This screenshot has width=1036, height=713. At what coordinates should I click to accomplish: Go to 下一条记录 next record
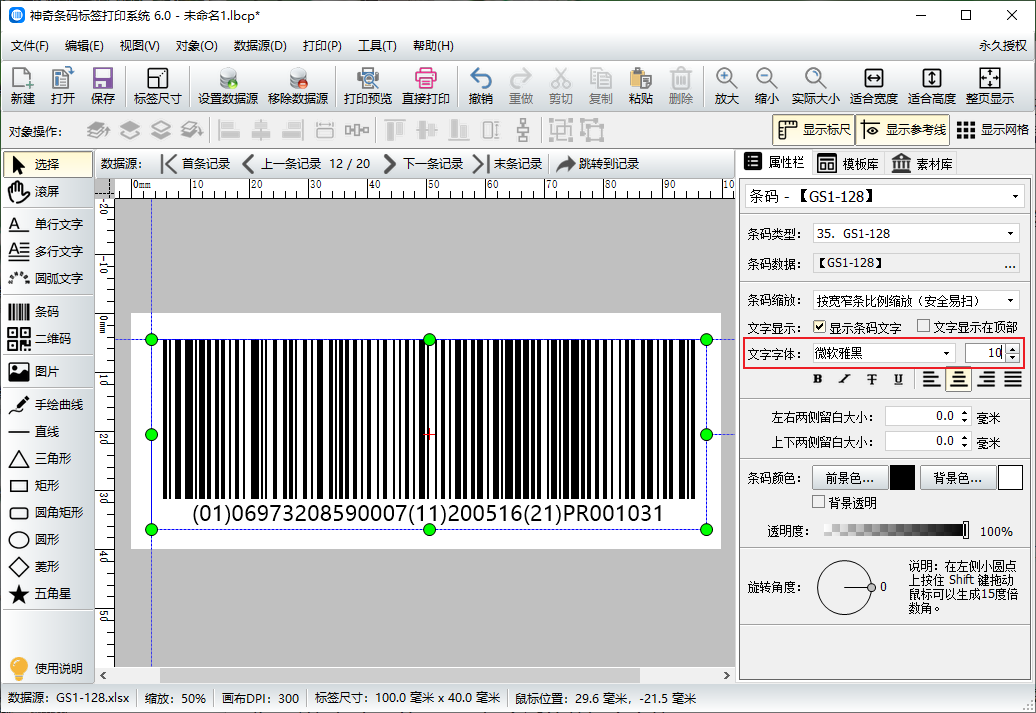[424, 164]
